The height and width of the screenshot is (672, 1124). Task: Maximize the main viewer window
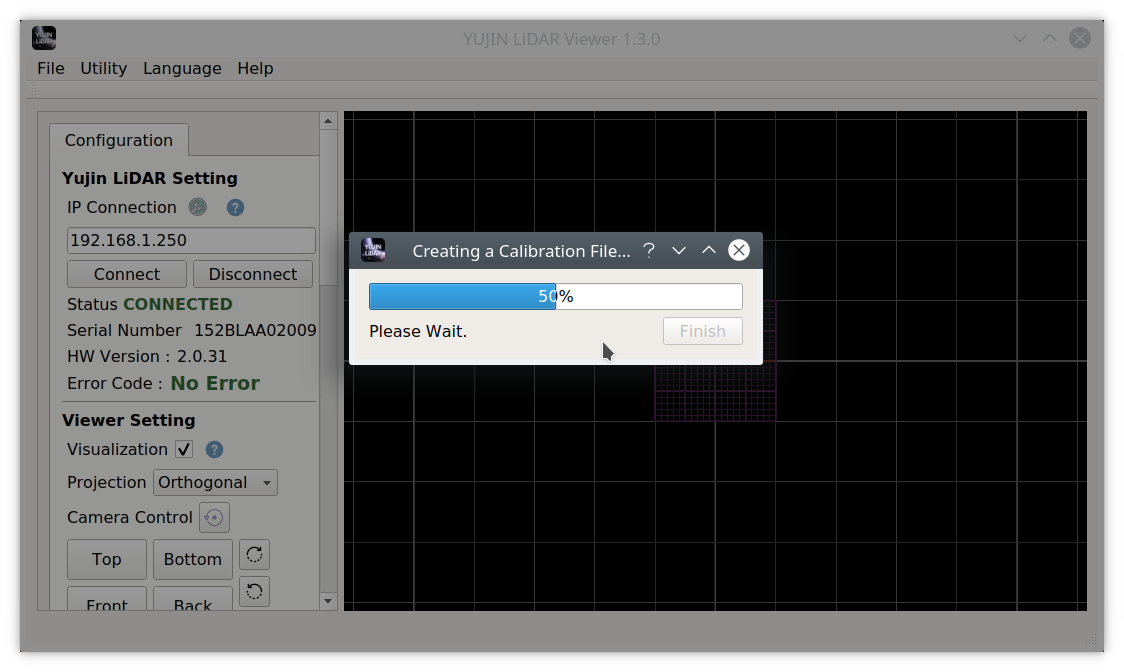(1050, 38)
